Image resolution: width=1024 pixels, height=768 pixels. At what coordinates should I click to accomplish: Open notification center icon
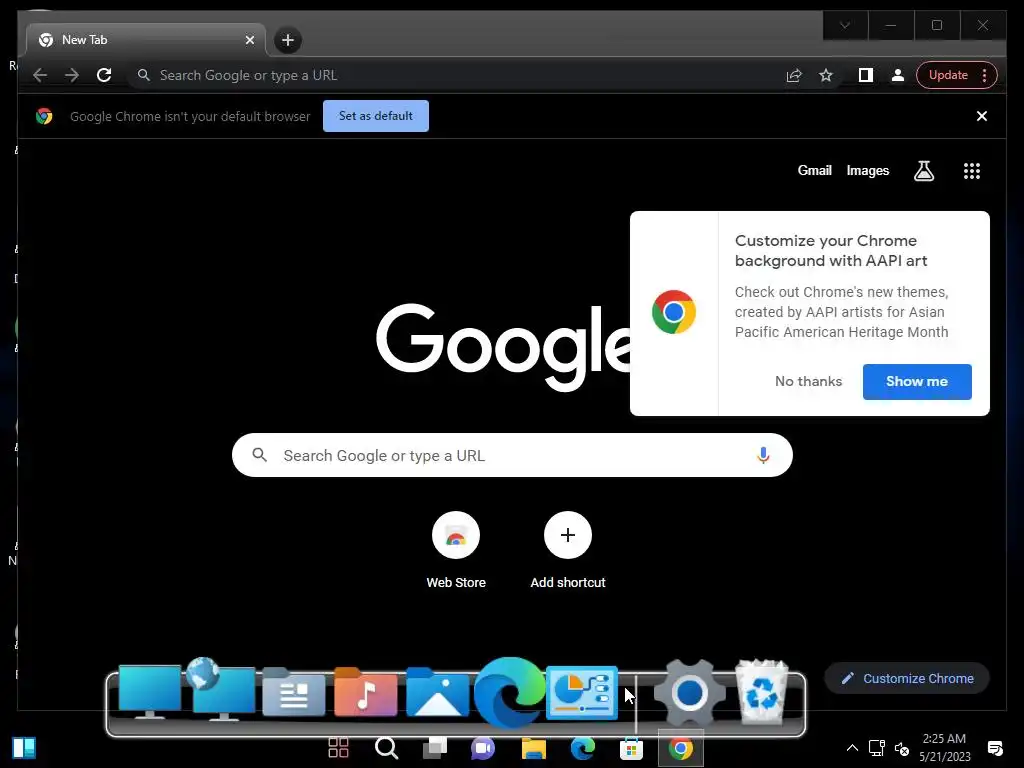coord(995,748)
